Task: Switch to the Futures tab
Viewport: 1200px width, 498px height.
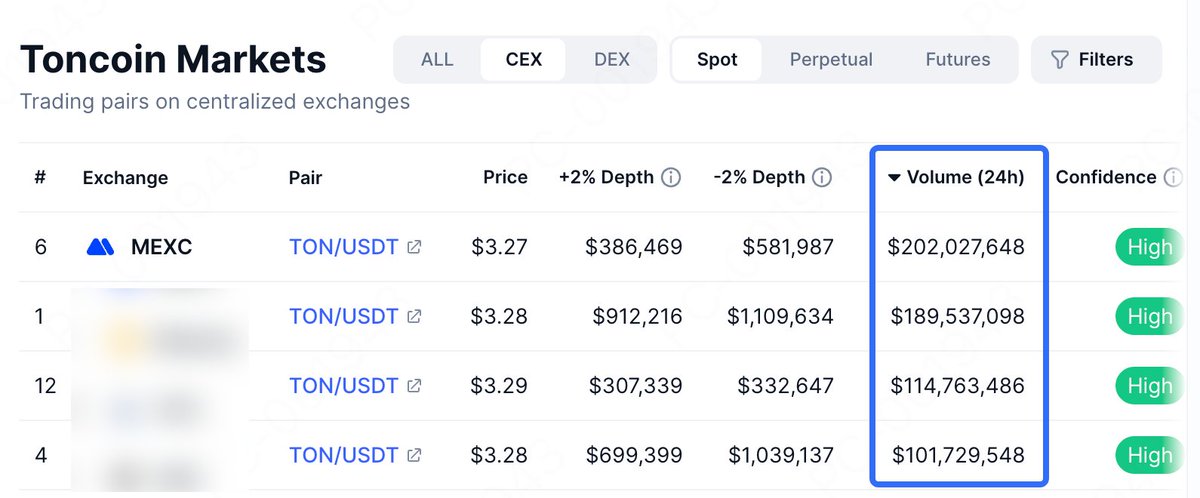Action: (957, 59)
